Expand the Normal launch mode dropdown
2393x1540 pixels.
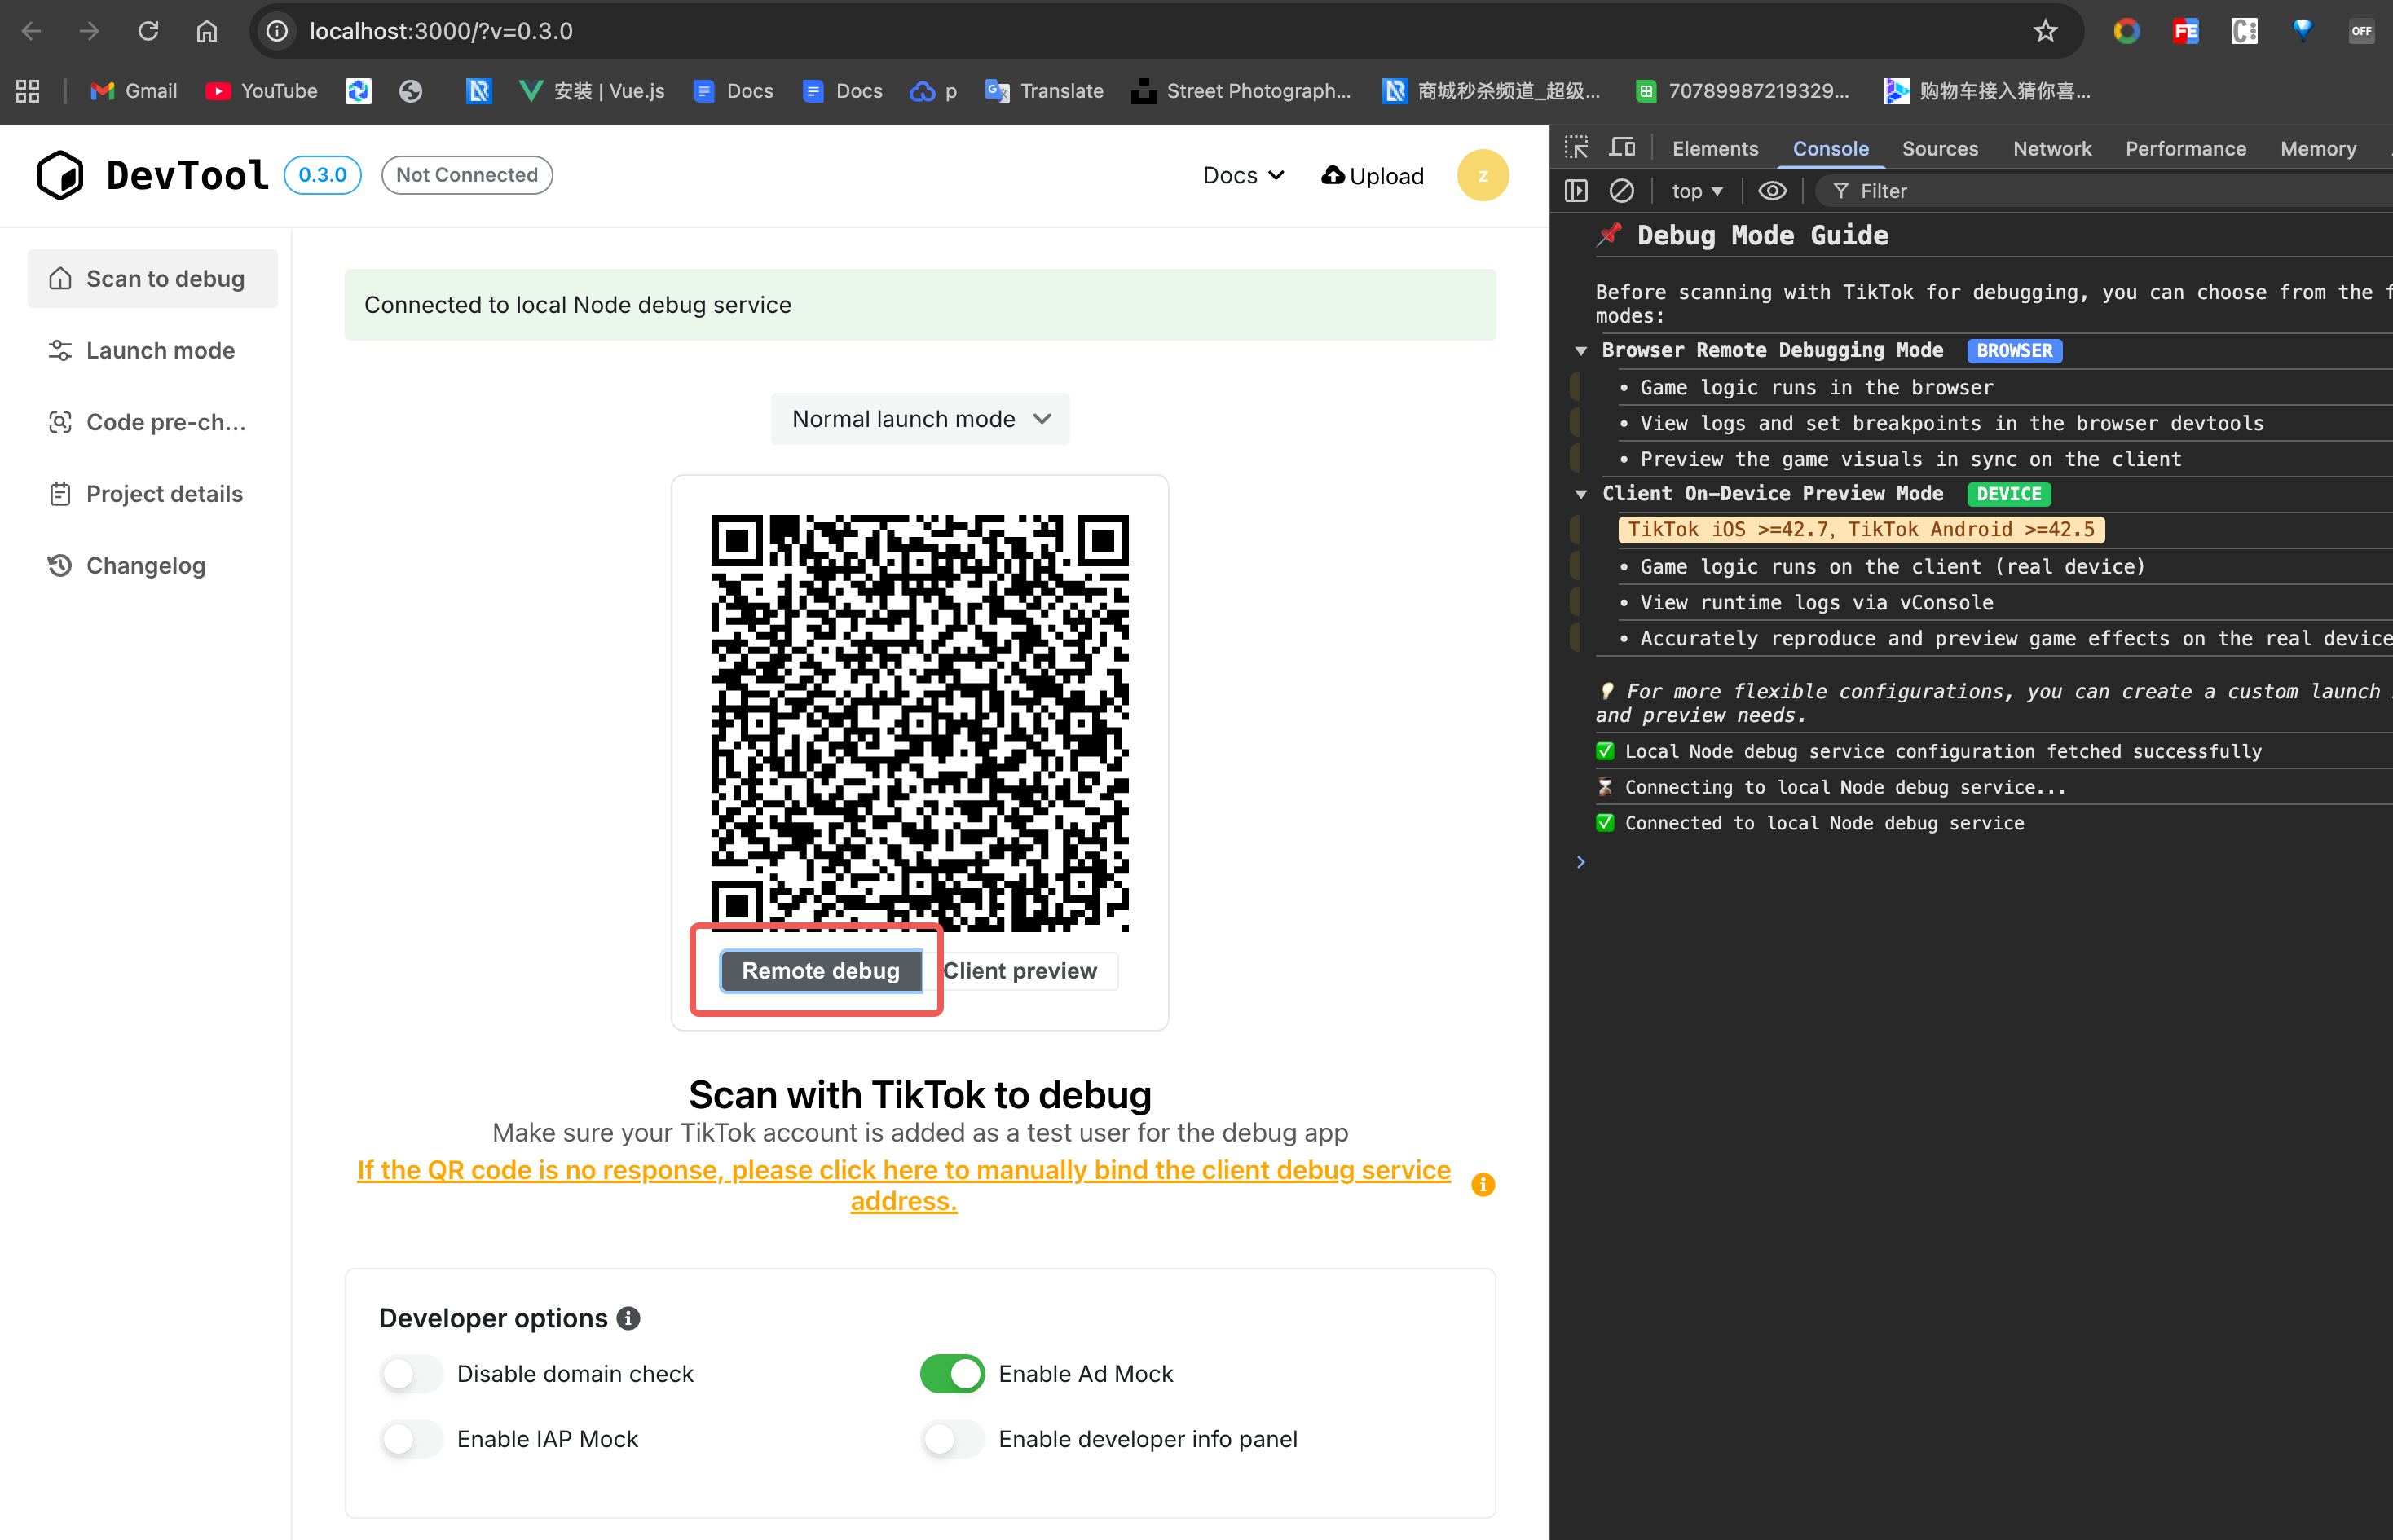(x=920, y=419)
